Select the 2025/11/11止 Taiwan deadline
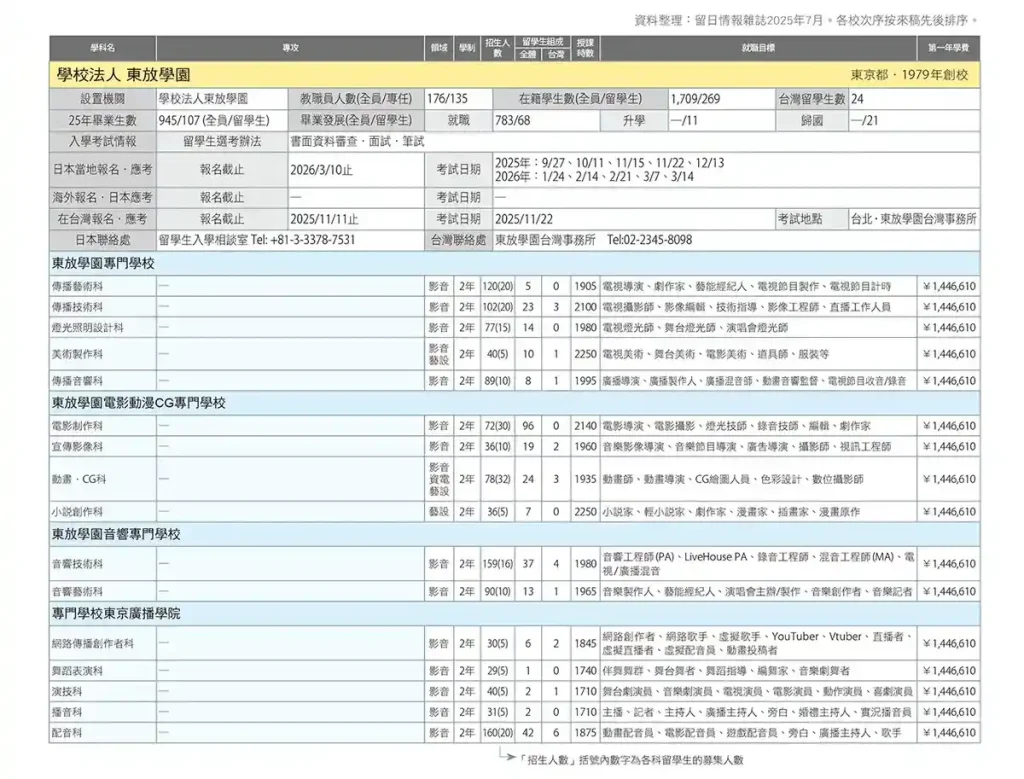 click(x=325, y=219)
